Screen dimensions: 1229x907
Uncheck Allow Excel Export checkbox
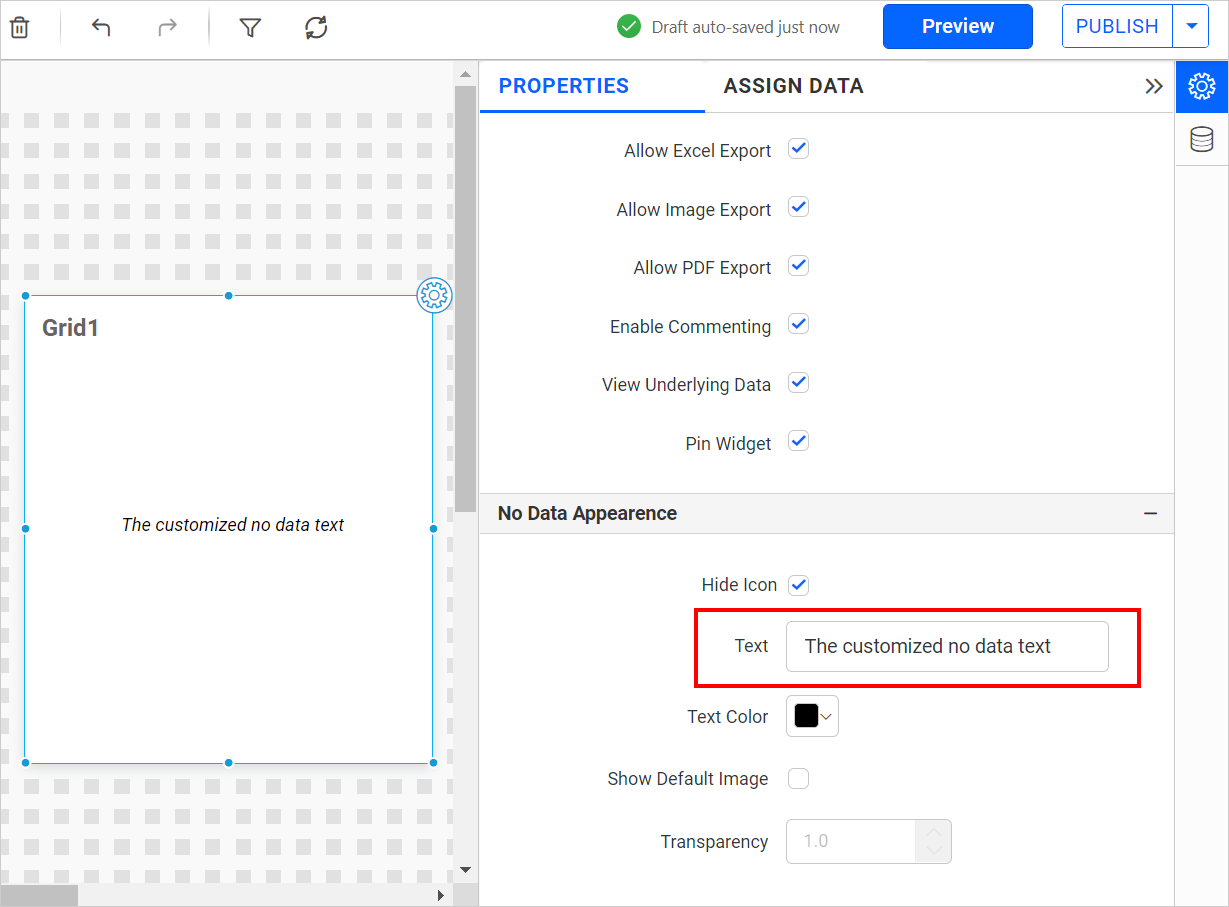(798, 149)
